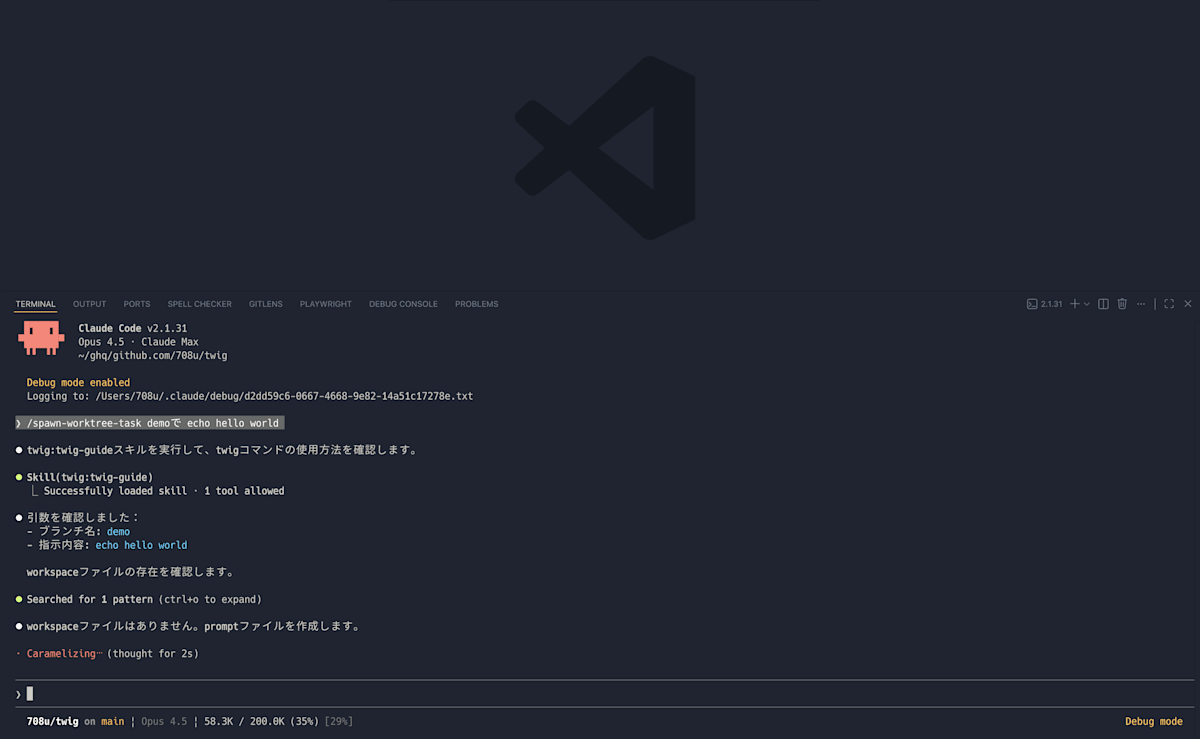Toggle Debug mode in the status bar
This screenshot has height=739, width=1200.
point(1153,721)
